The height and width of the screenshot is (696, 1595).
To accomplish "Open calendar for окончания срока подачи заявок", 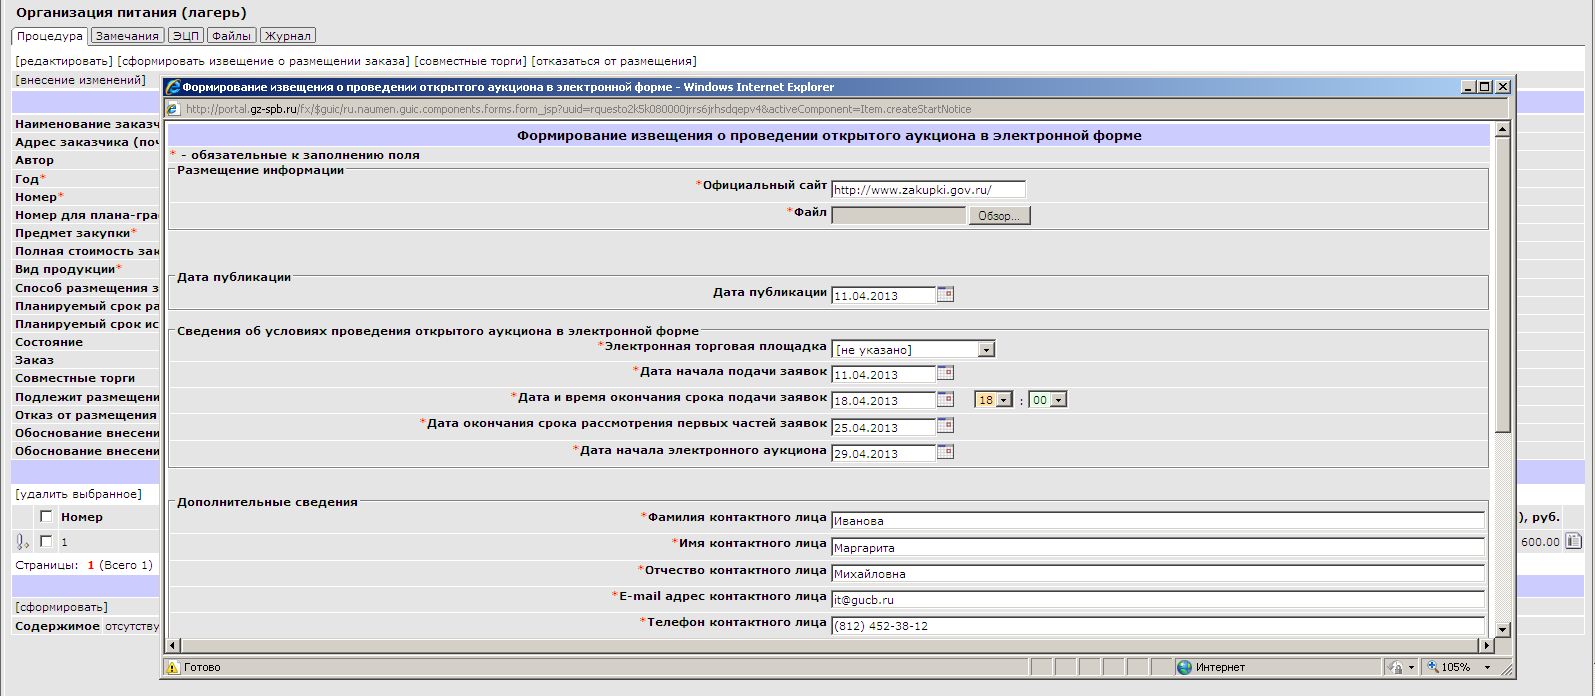I will coord(945,399).
